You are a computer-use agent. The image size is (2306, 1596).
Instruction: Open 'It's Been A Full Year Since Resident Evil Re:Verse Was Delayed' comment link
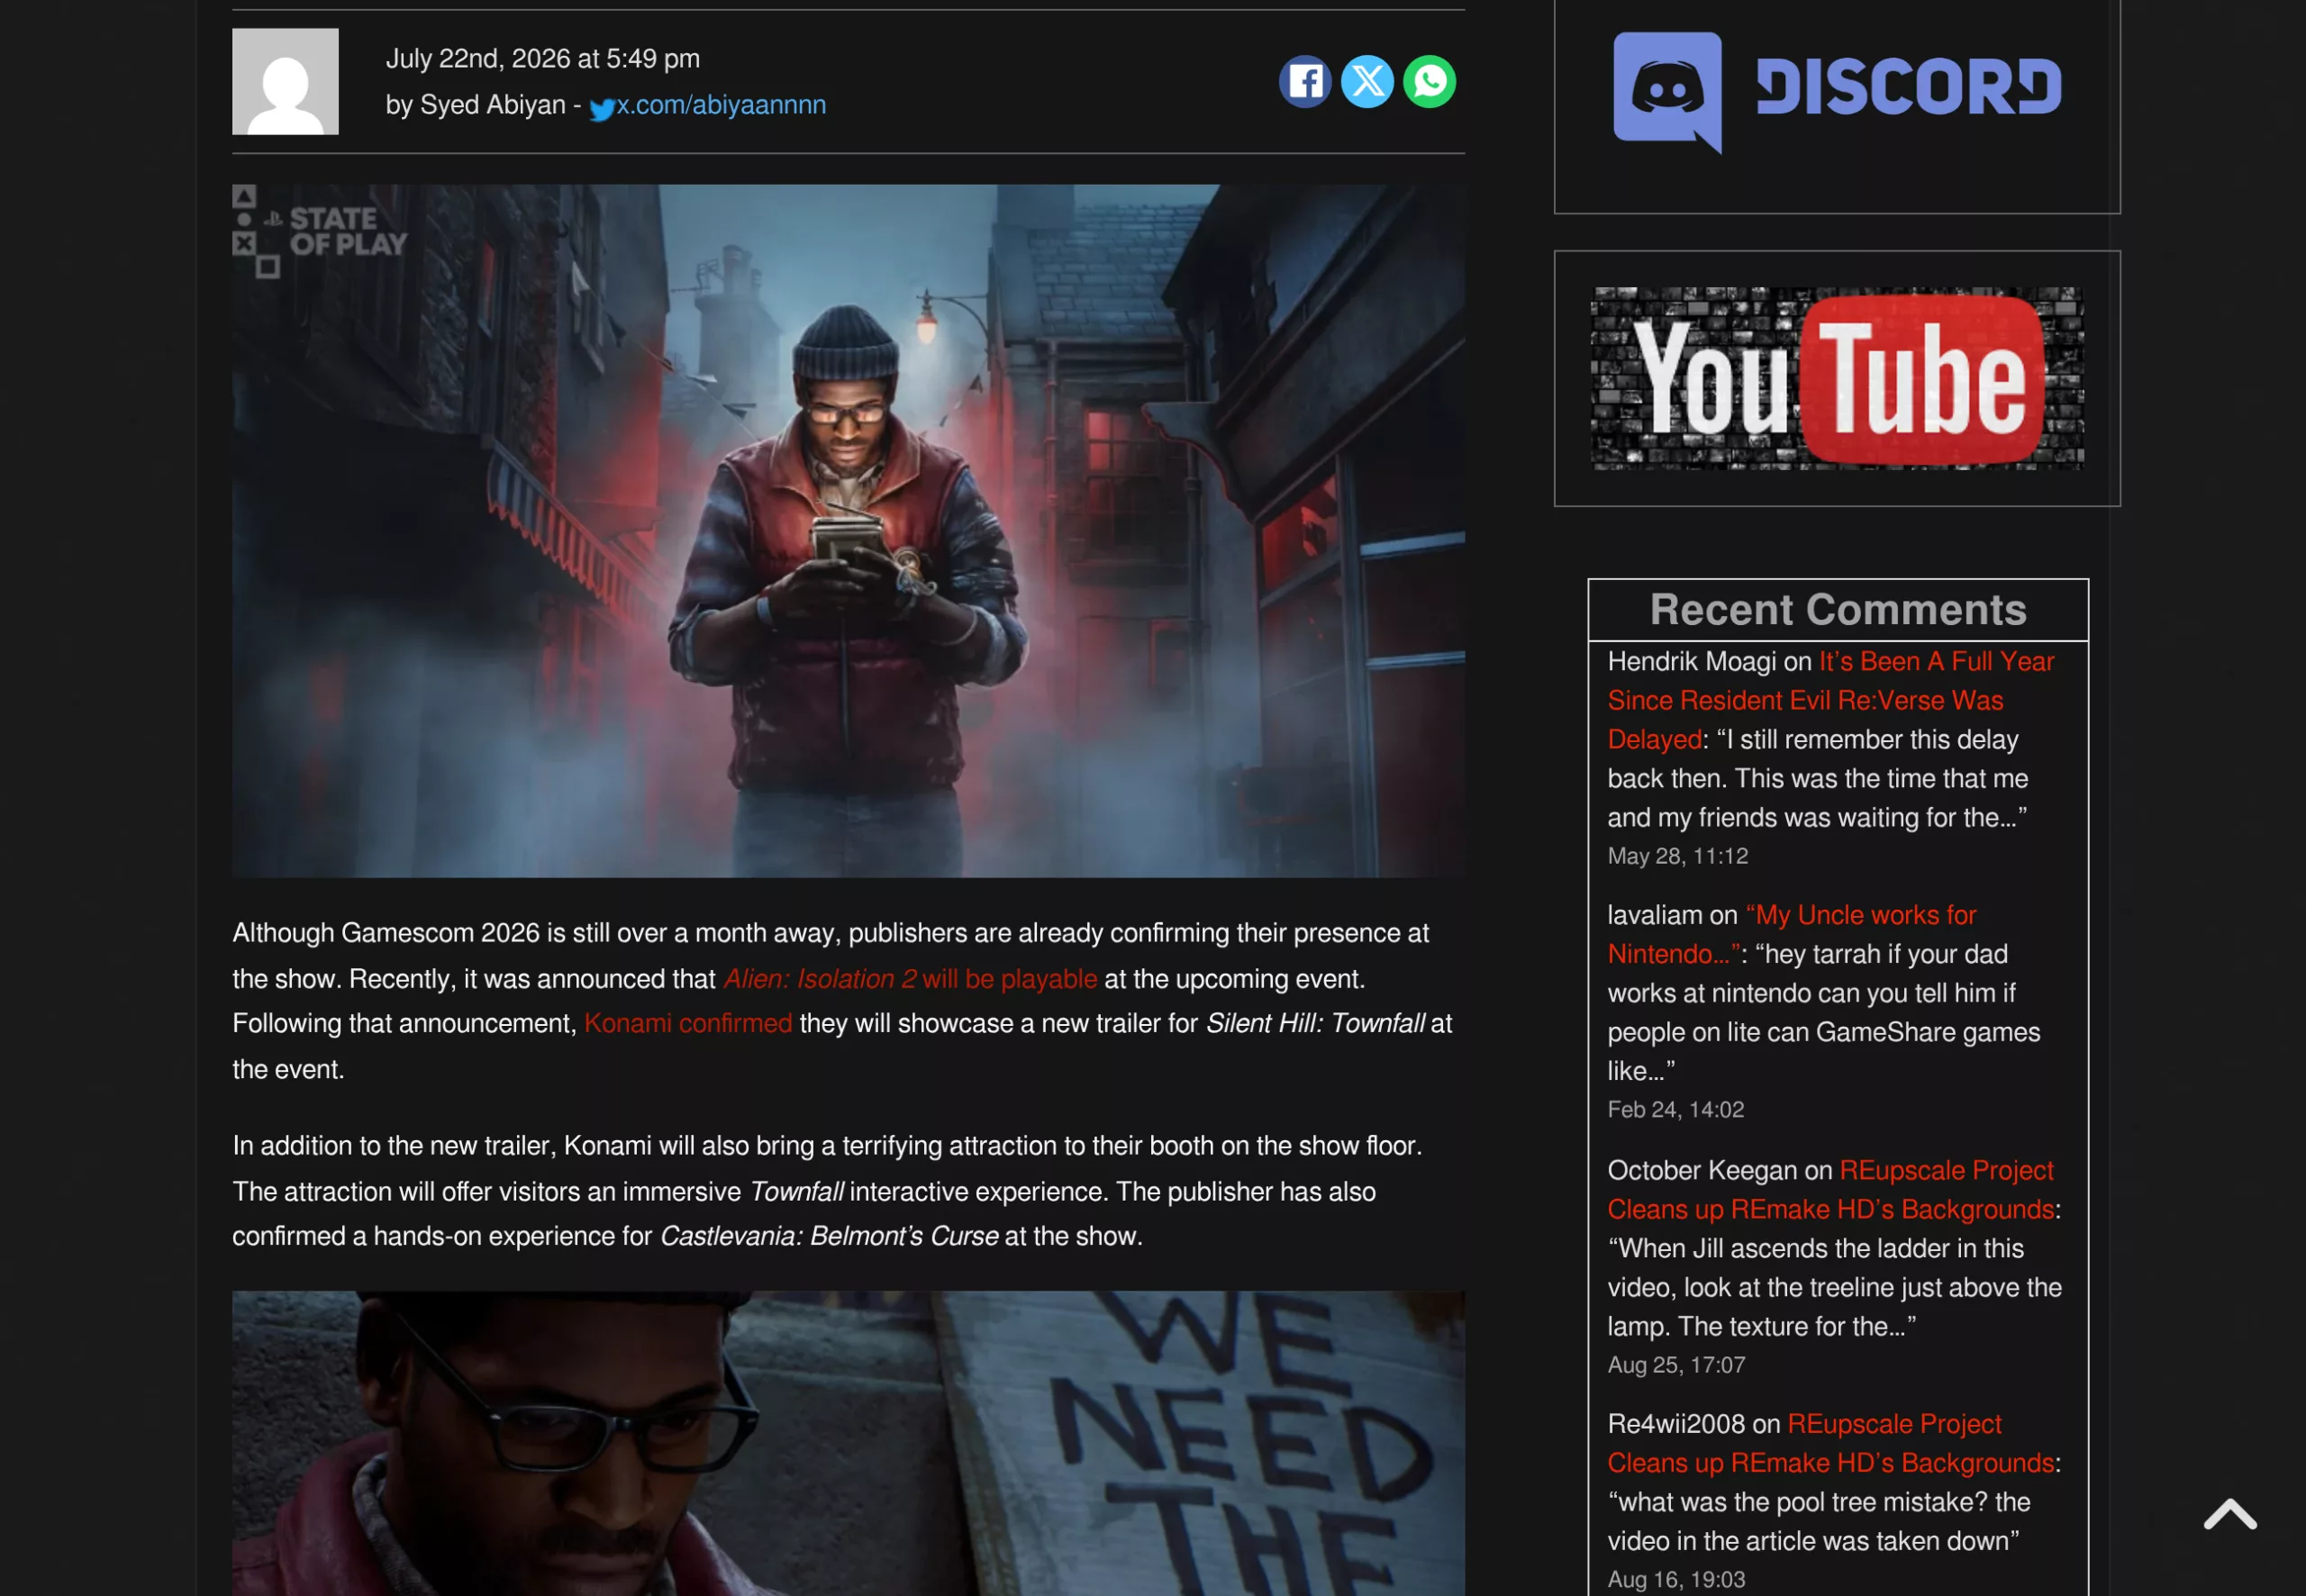pos(1830,700)
